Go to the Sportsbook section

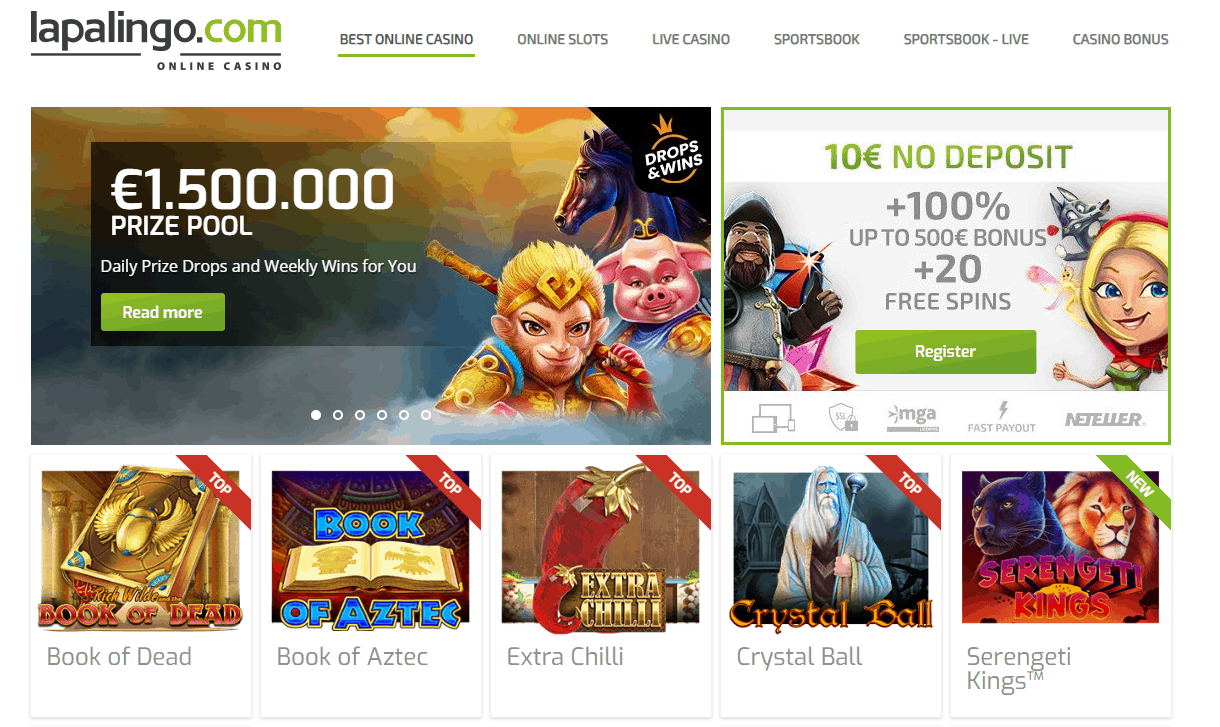tap(817, 40)
